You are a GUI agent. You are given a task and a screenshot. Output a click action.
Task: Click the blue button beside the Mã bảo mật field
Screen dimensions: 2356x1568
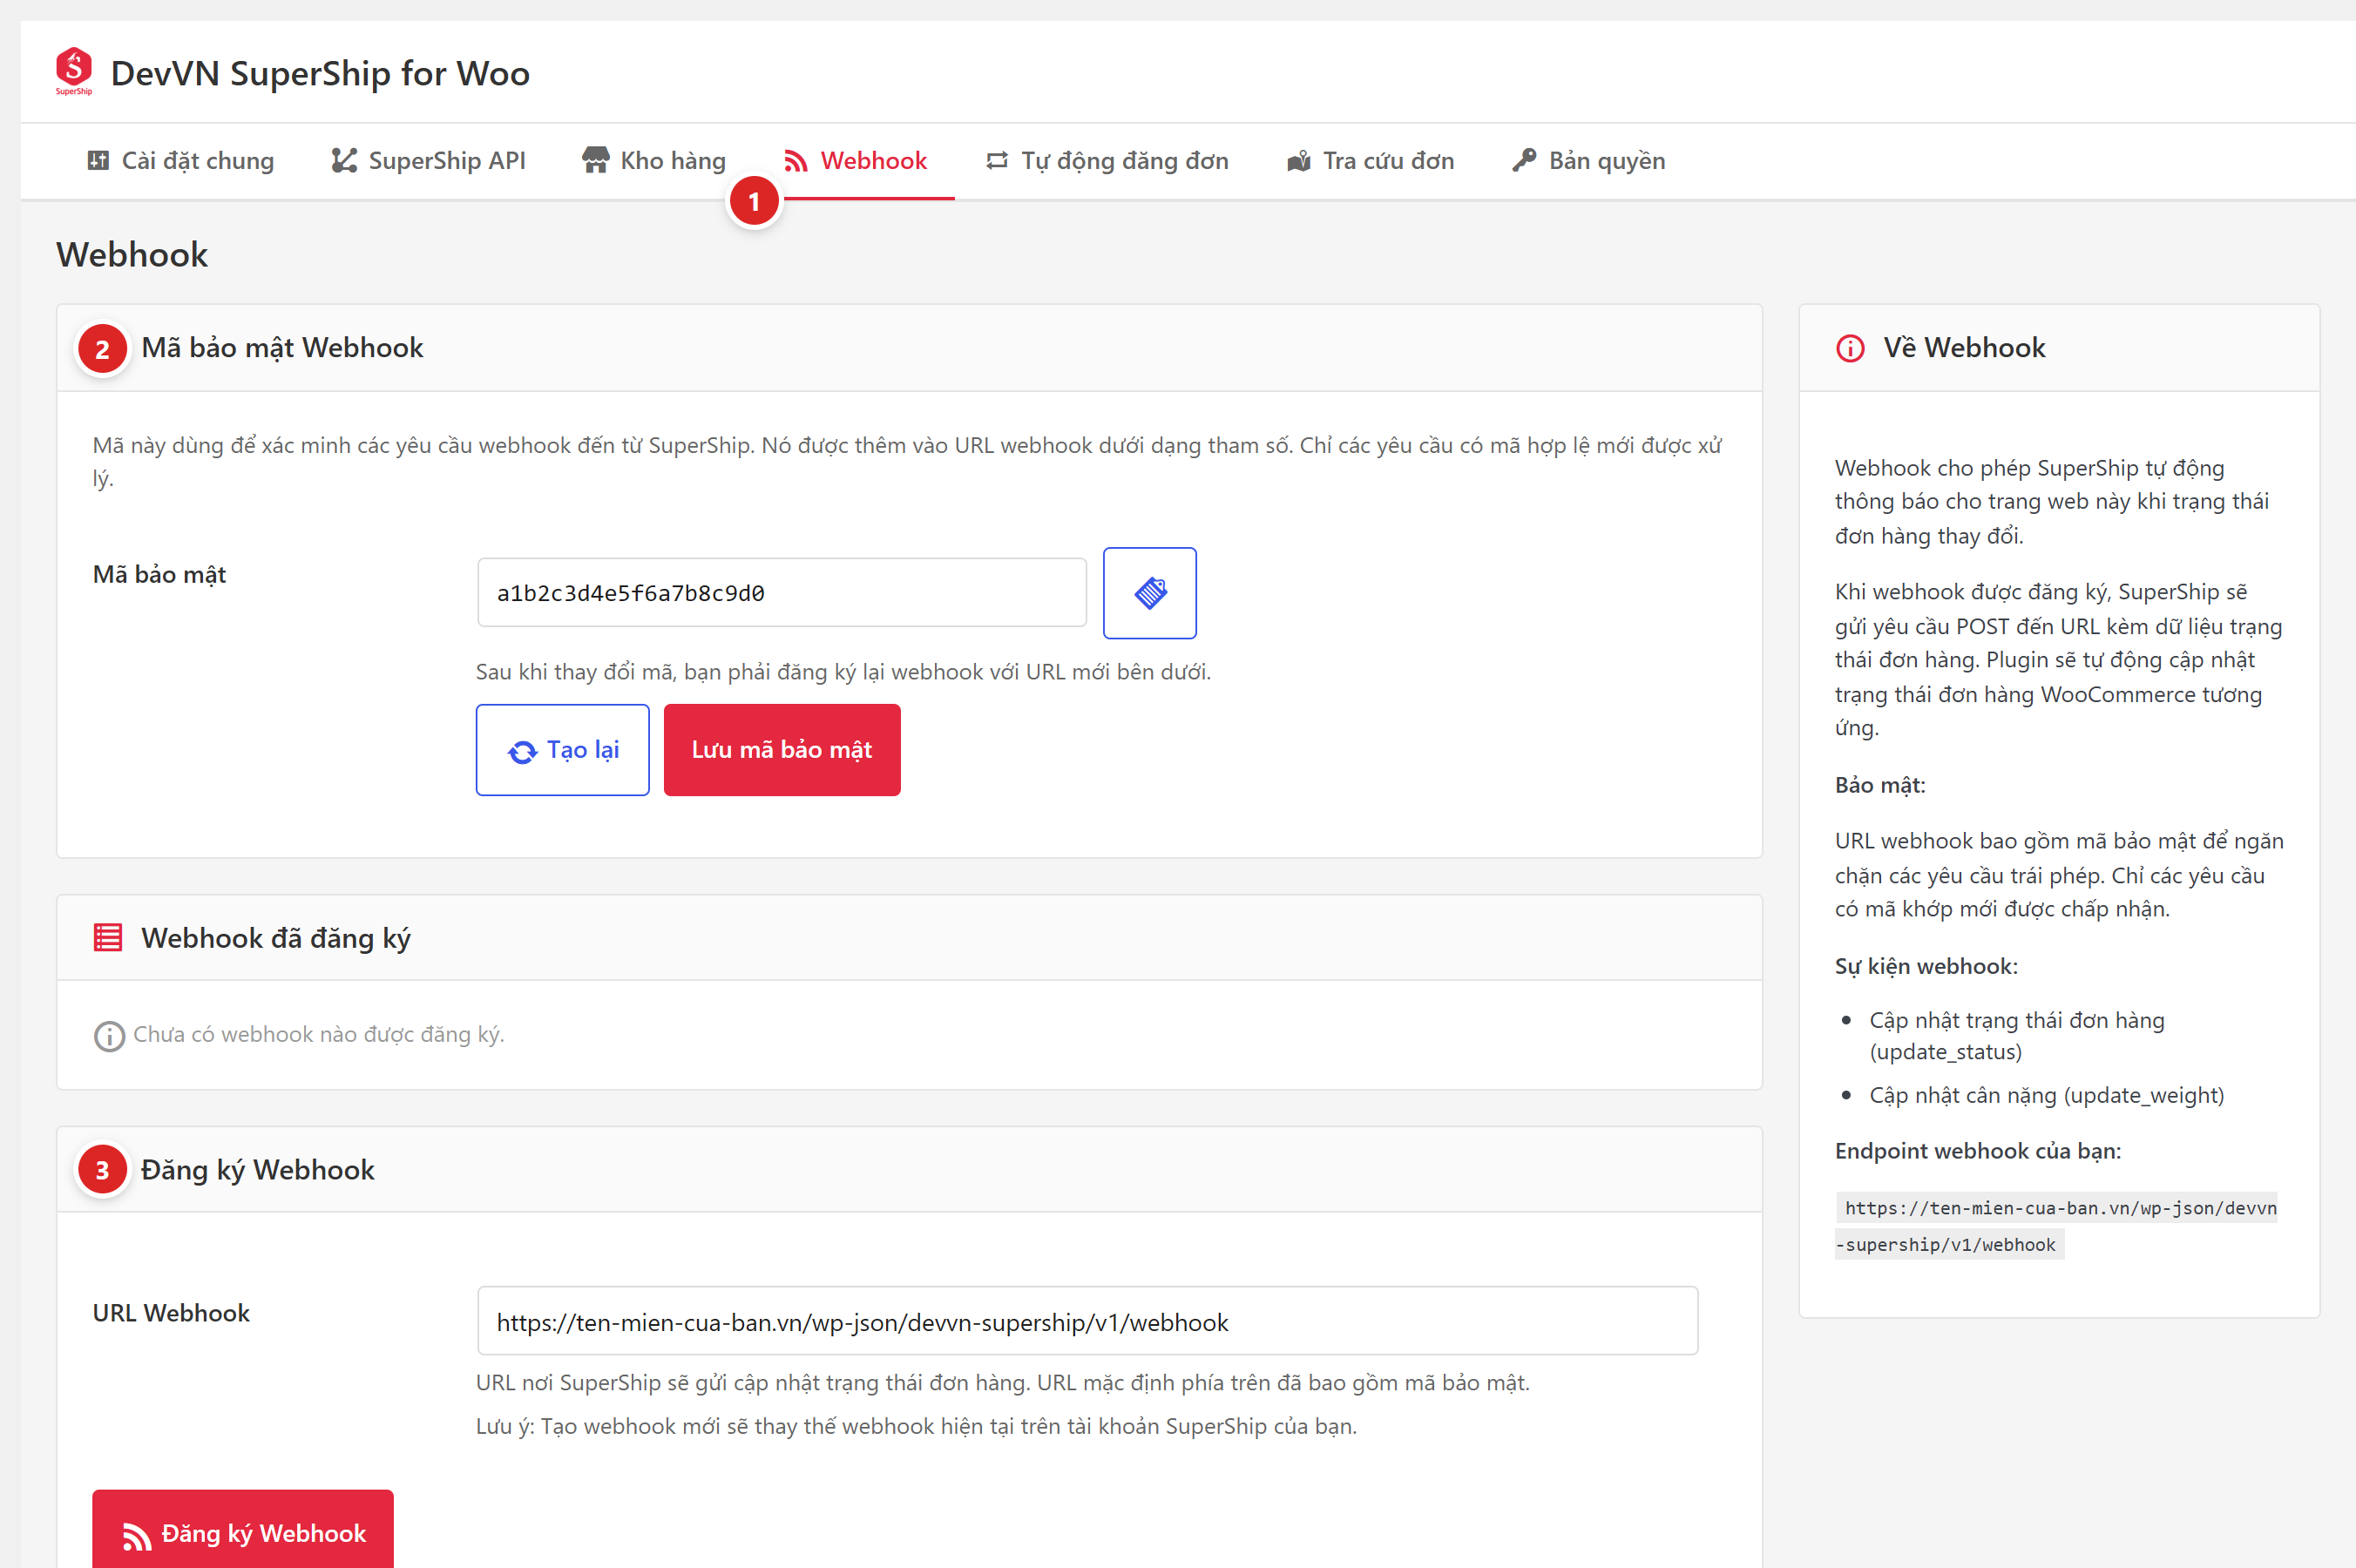(x=1150, y=593)
